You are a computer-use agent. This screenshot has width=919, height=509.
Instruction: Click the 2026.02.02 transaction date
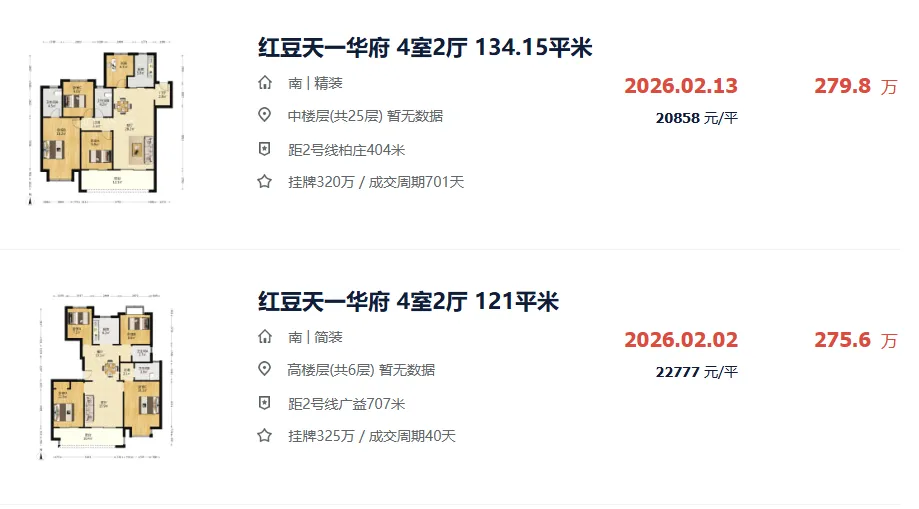pyautogui.click(x=681, y=340)
